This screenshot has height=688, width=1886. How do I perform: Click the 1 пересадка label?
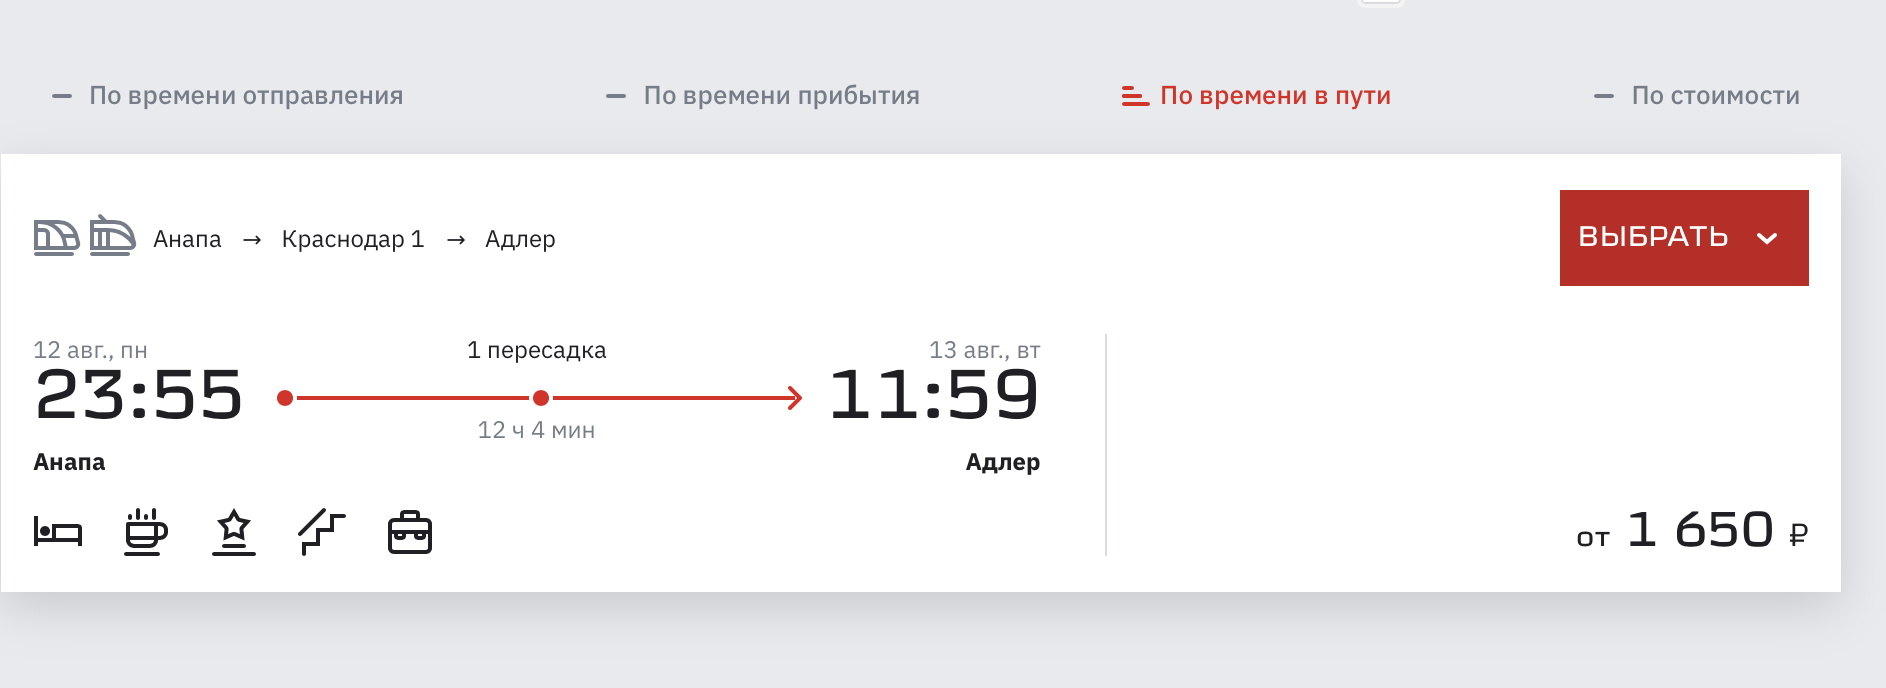[537, 350]
